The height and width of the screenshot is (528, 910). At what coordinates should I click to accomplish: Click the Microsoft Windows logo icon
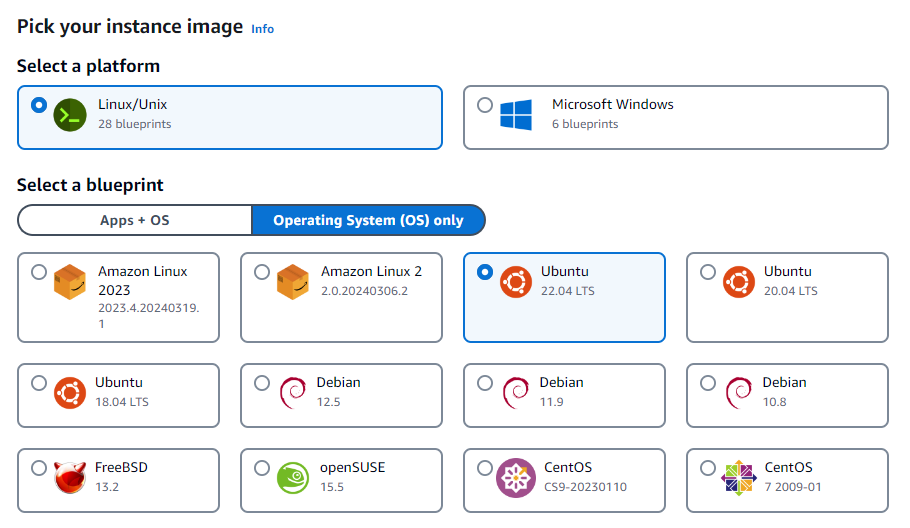coord(516,115)
